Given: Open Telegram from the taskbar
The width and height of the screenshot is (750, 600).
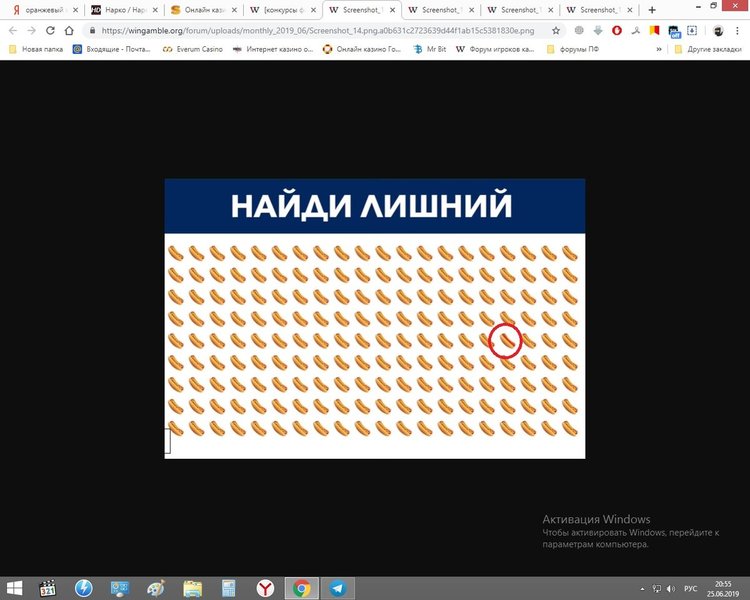Looking at the screenshot, I should pos(338,588).
